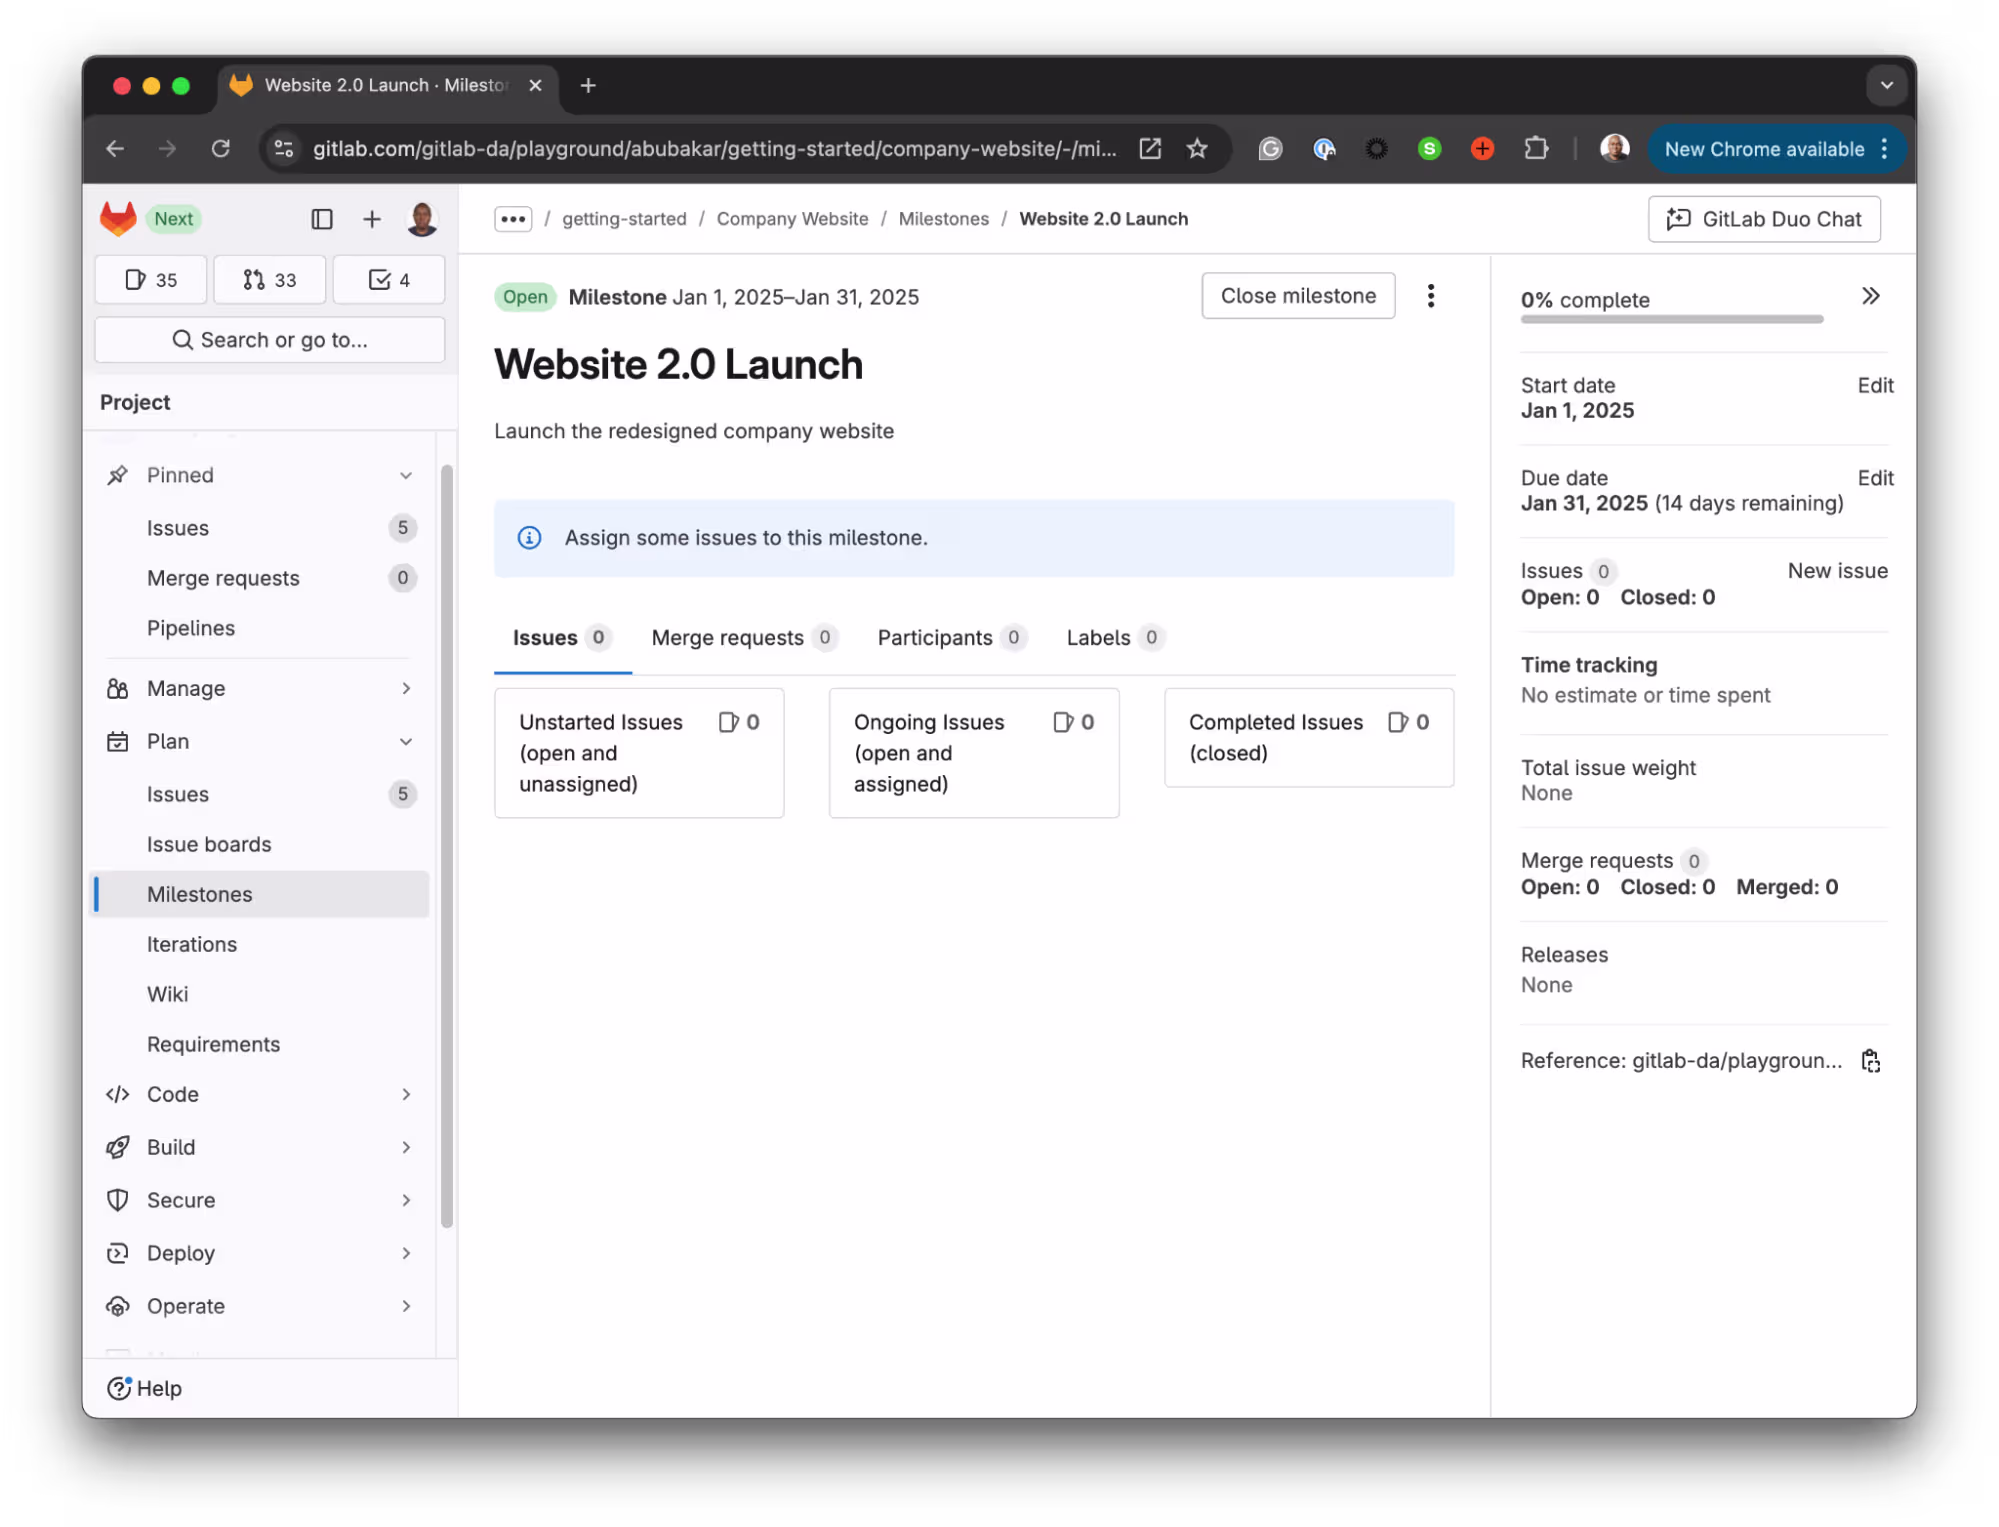The height and width of the screenshot is (1527, 1999).
Task: Open GitLab Duo Chat
Action: click(1763, 218)
